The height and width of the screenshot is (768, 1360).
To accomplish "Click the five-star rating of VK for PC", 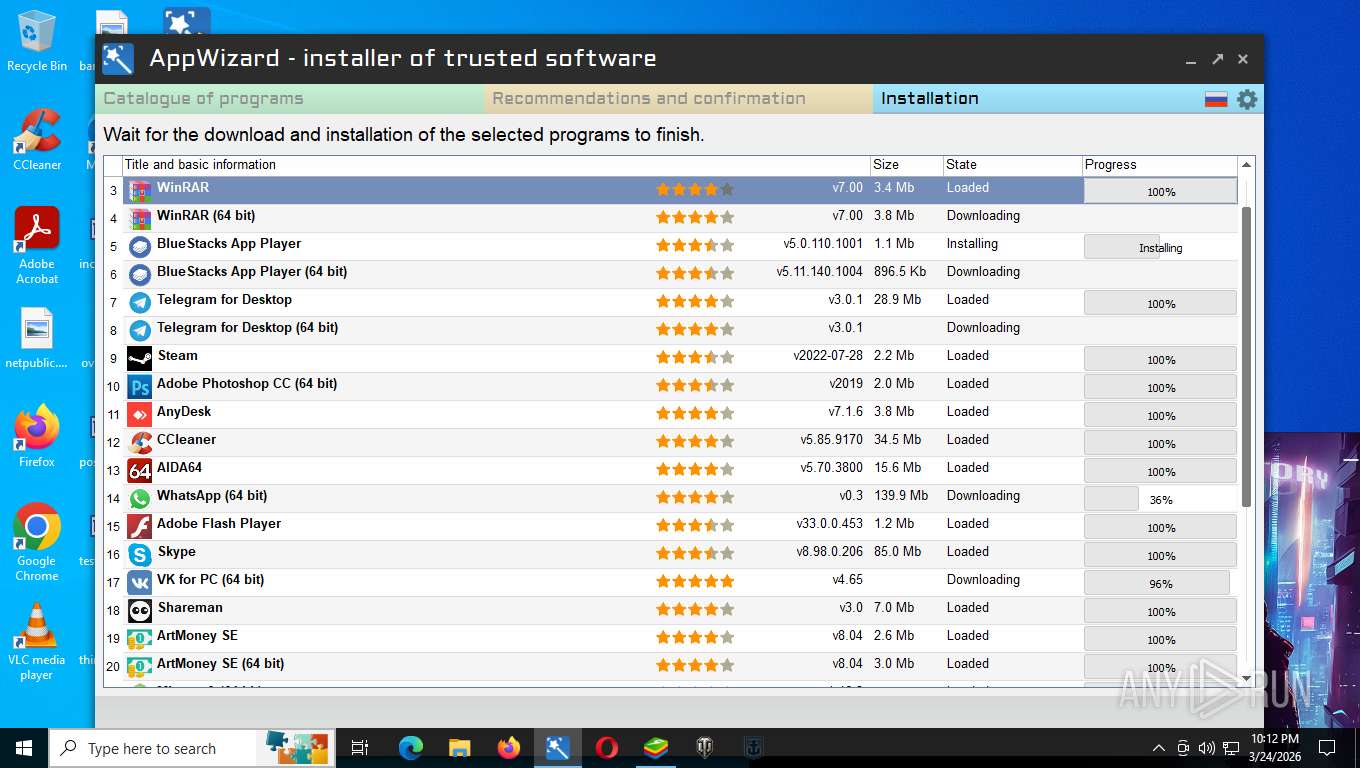I will 695,581.
